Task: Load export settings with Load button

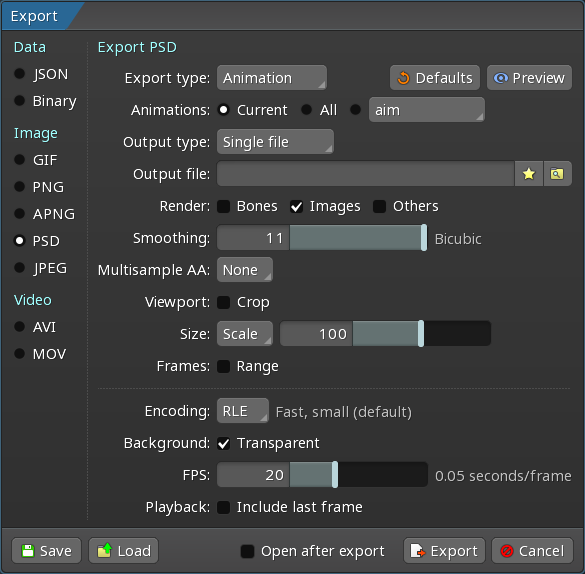Action: 123,551
